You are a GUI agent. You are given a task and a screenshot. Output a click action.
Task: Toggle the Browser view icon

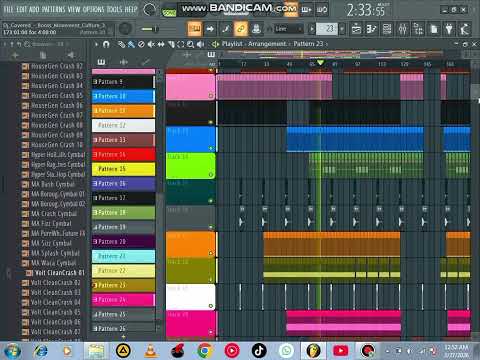[x=418, y=29]
